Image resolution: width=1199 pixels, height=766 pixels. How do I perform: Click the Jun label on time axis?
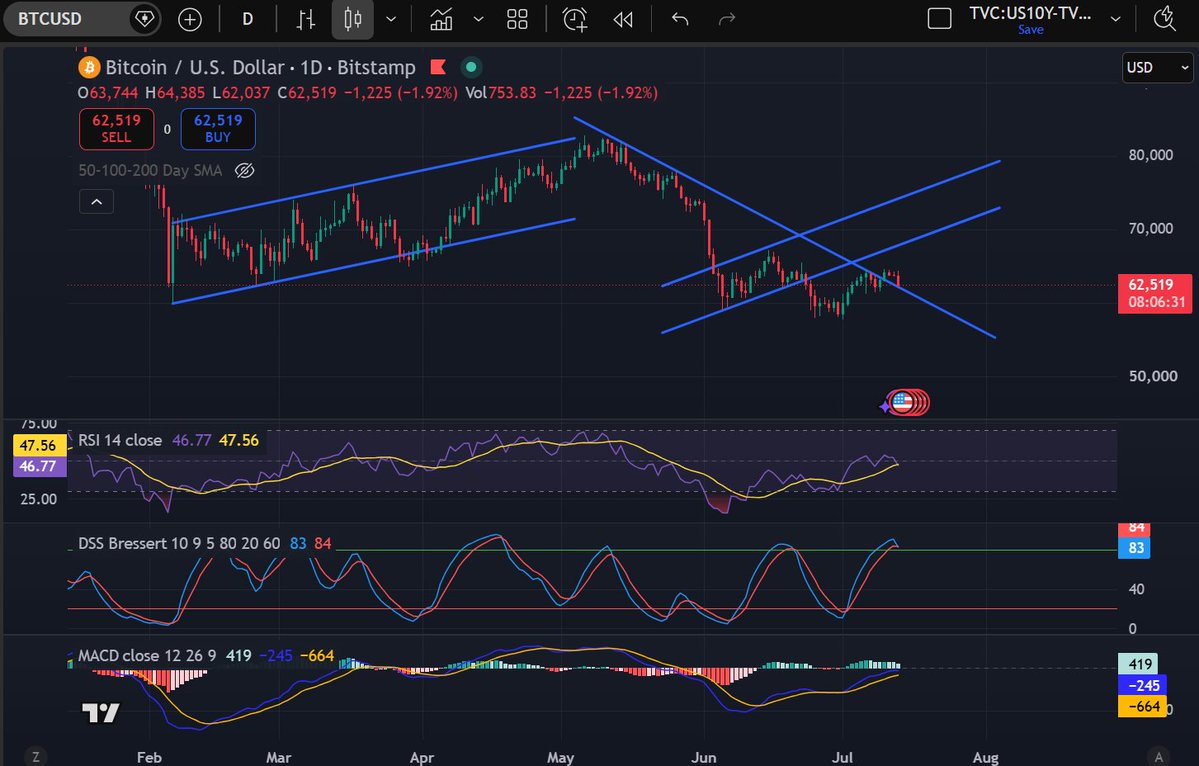point(703,758)
